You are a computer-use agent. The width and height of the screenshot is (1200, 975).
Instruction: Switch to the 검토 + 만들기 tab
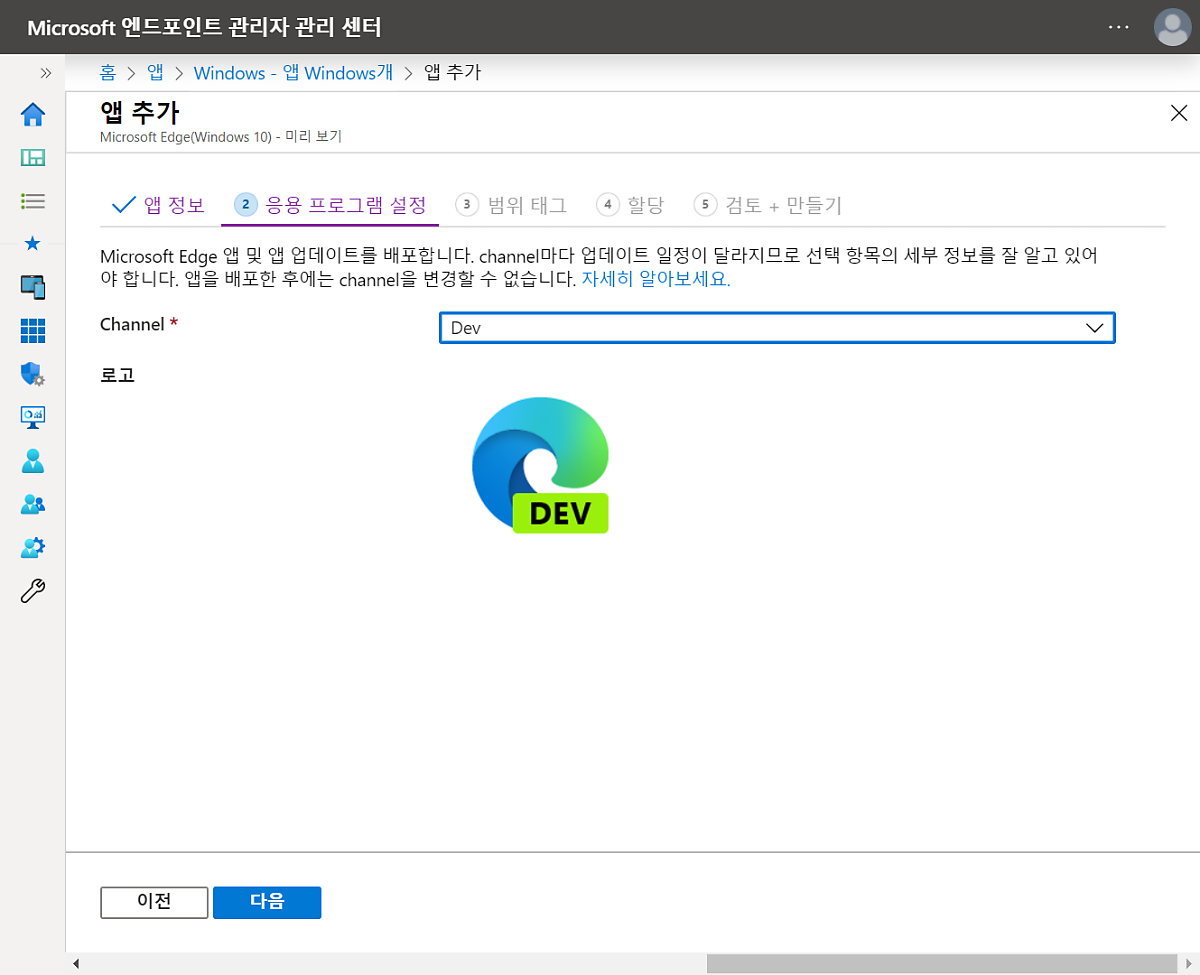768,205
